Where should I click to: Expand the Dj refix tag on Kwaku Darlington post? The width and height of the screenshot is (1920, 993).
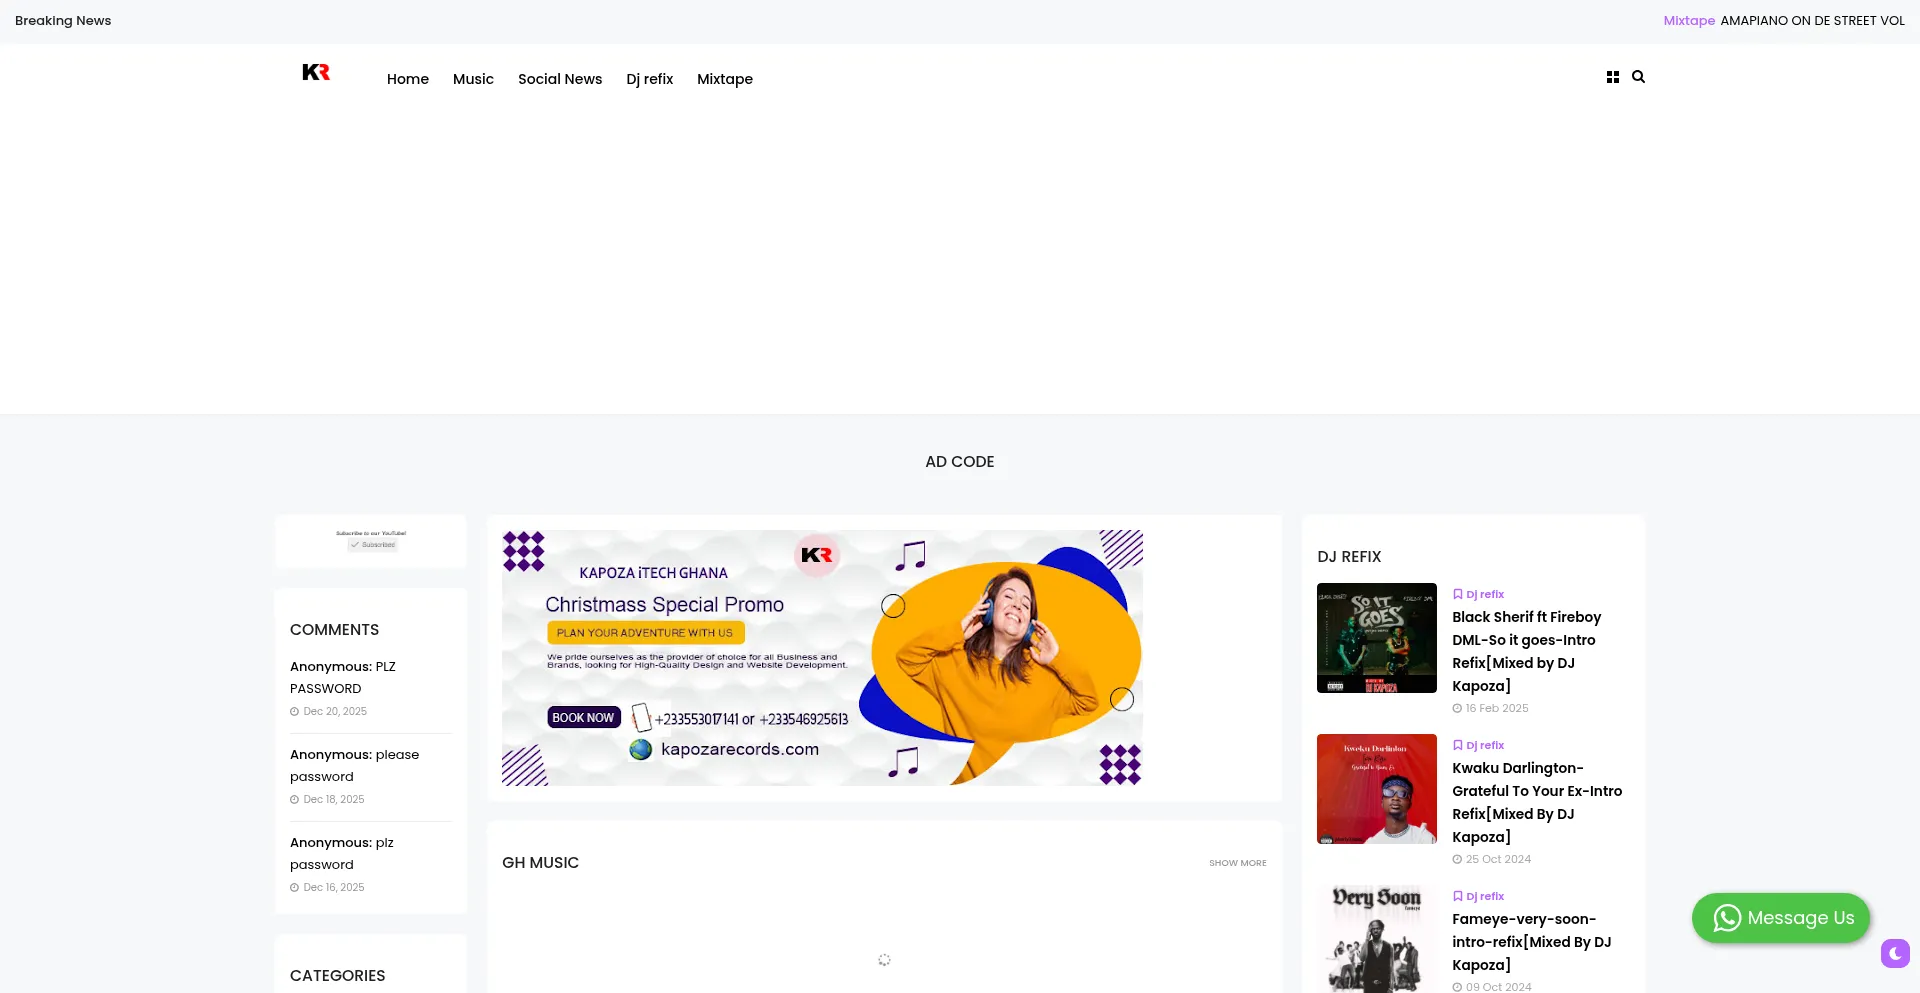(1485, 745)
